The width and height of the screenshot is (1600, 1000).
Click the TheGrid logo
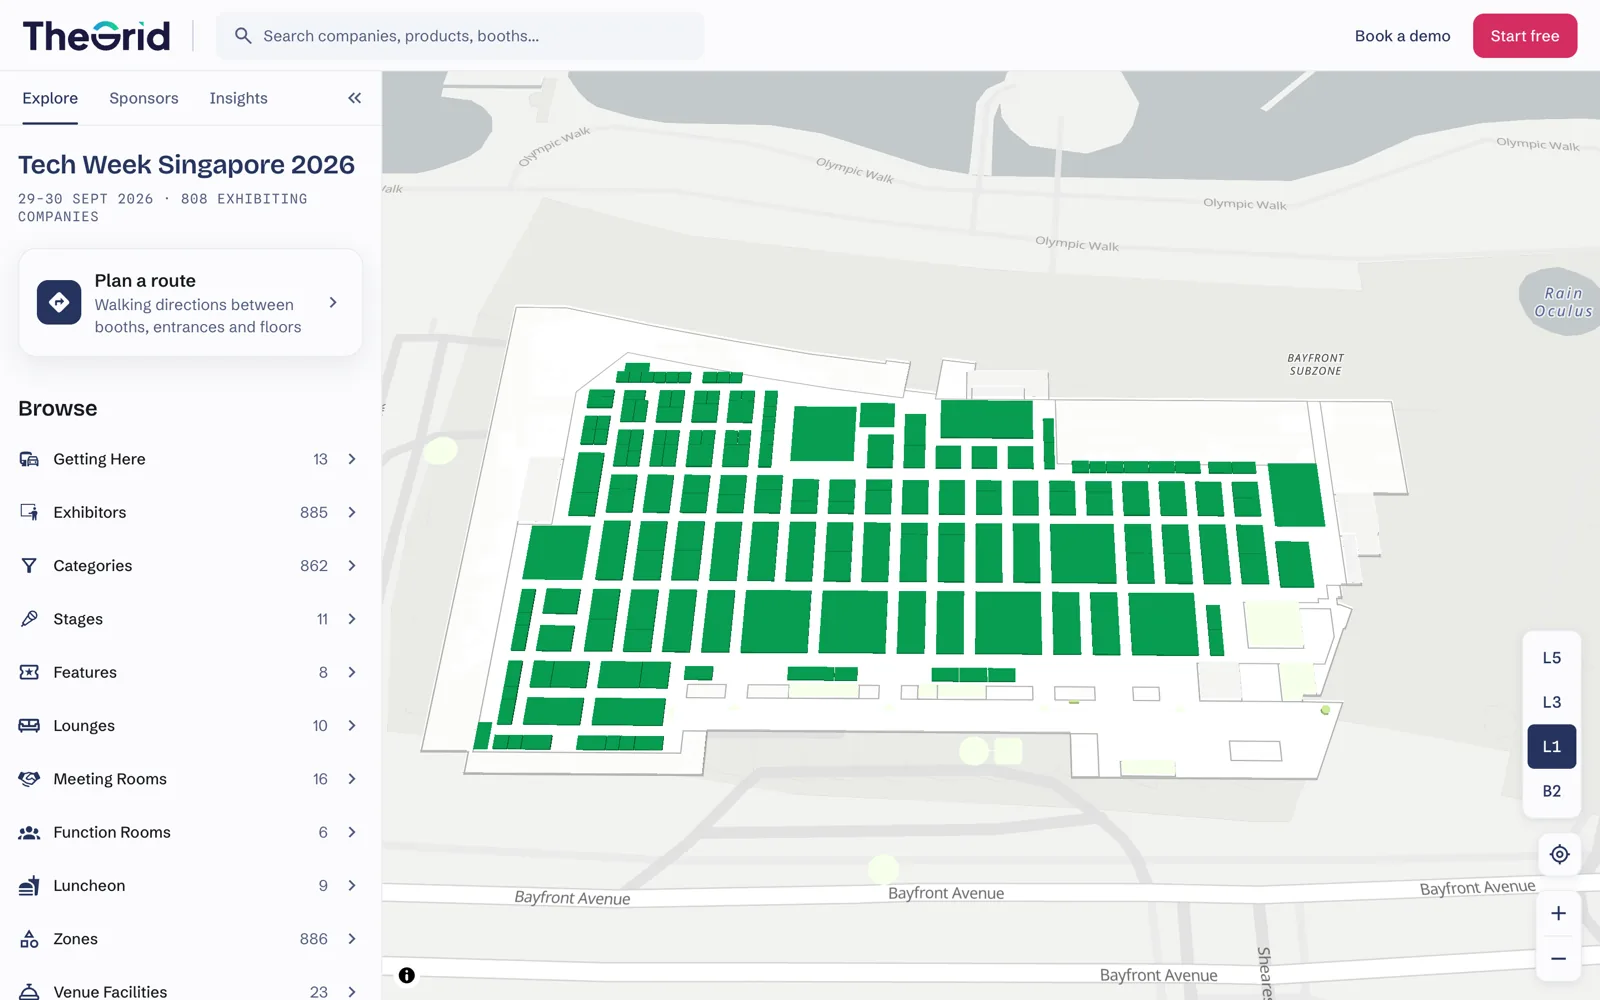[97, 36]
